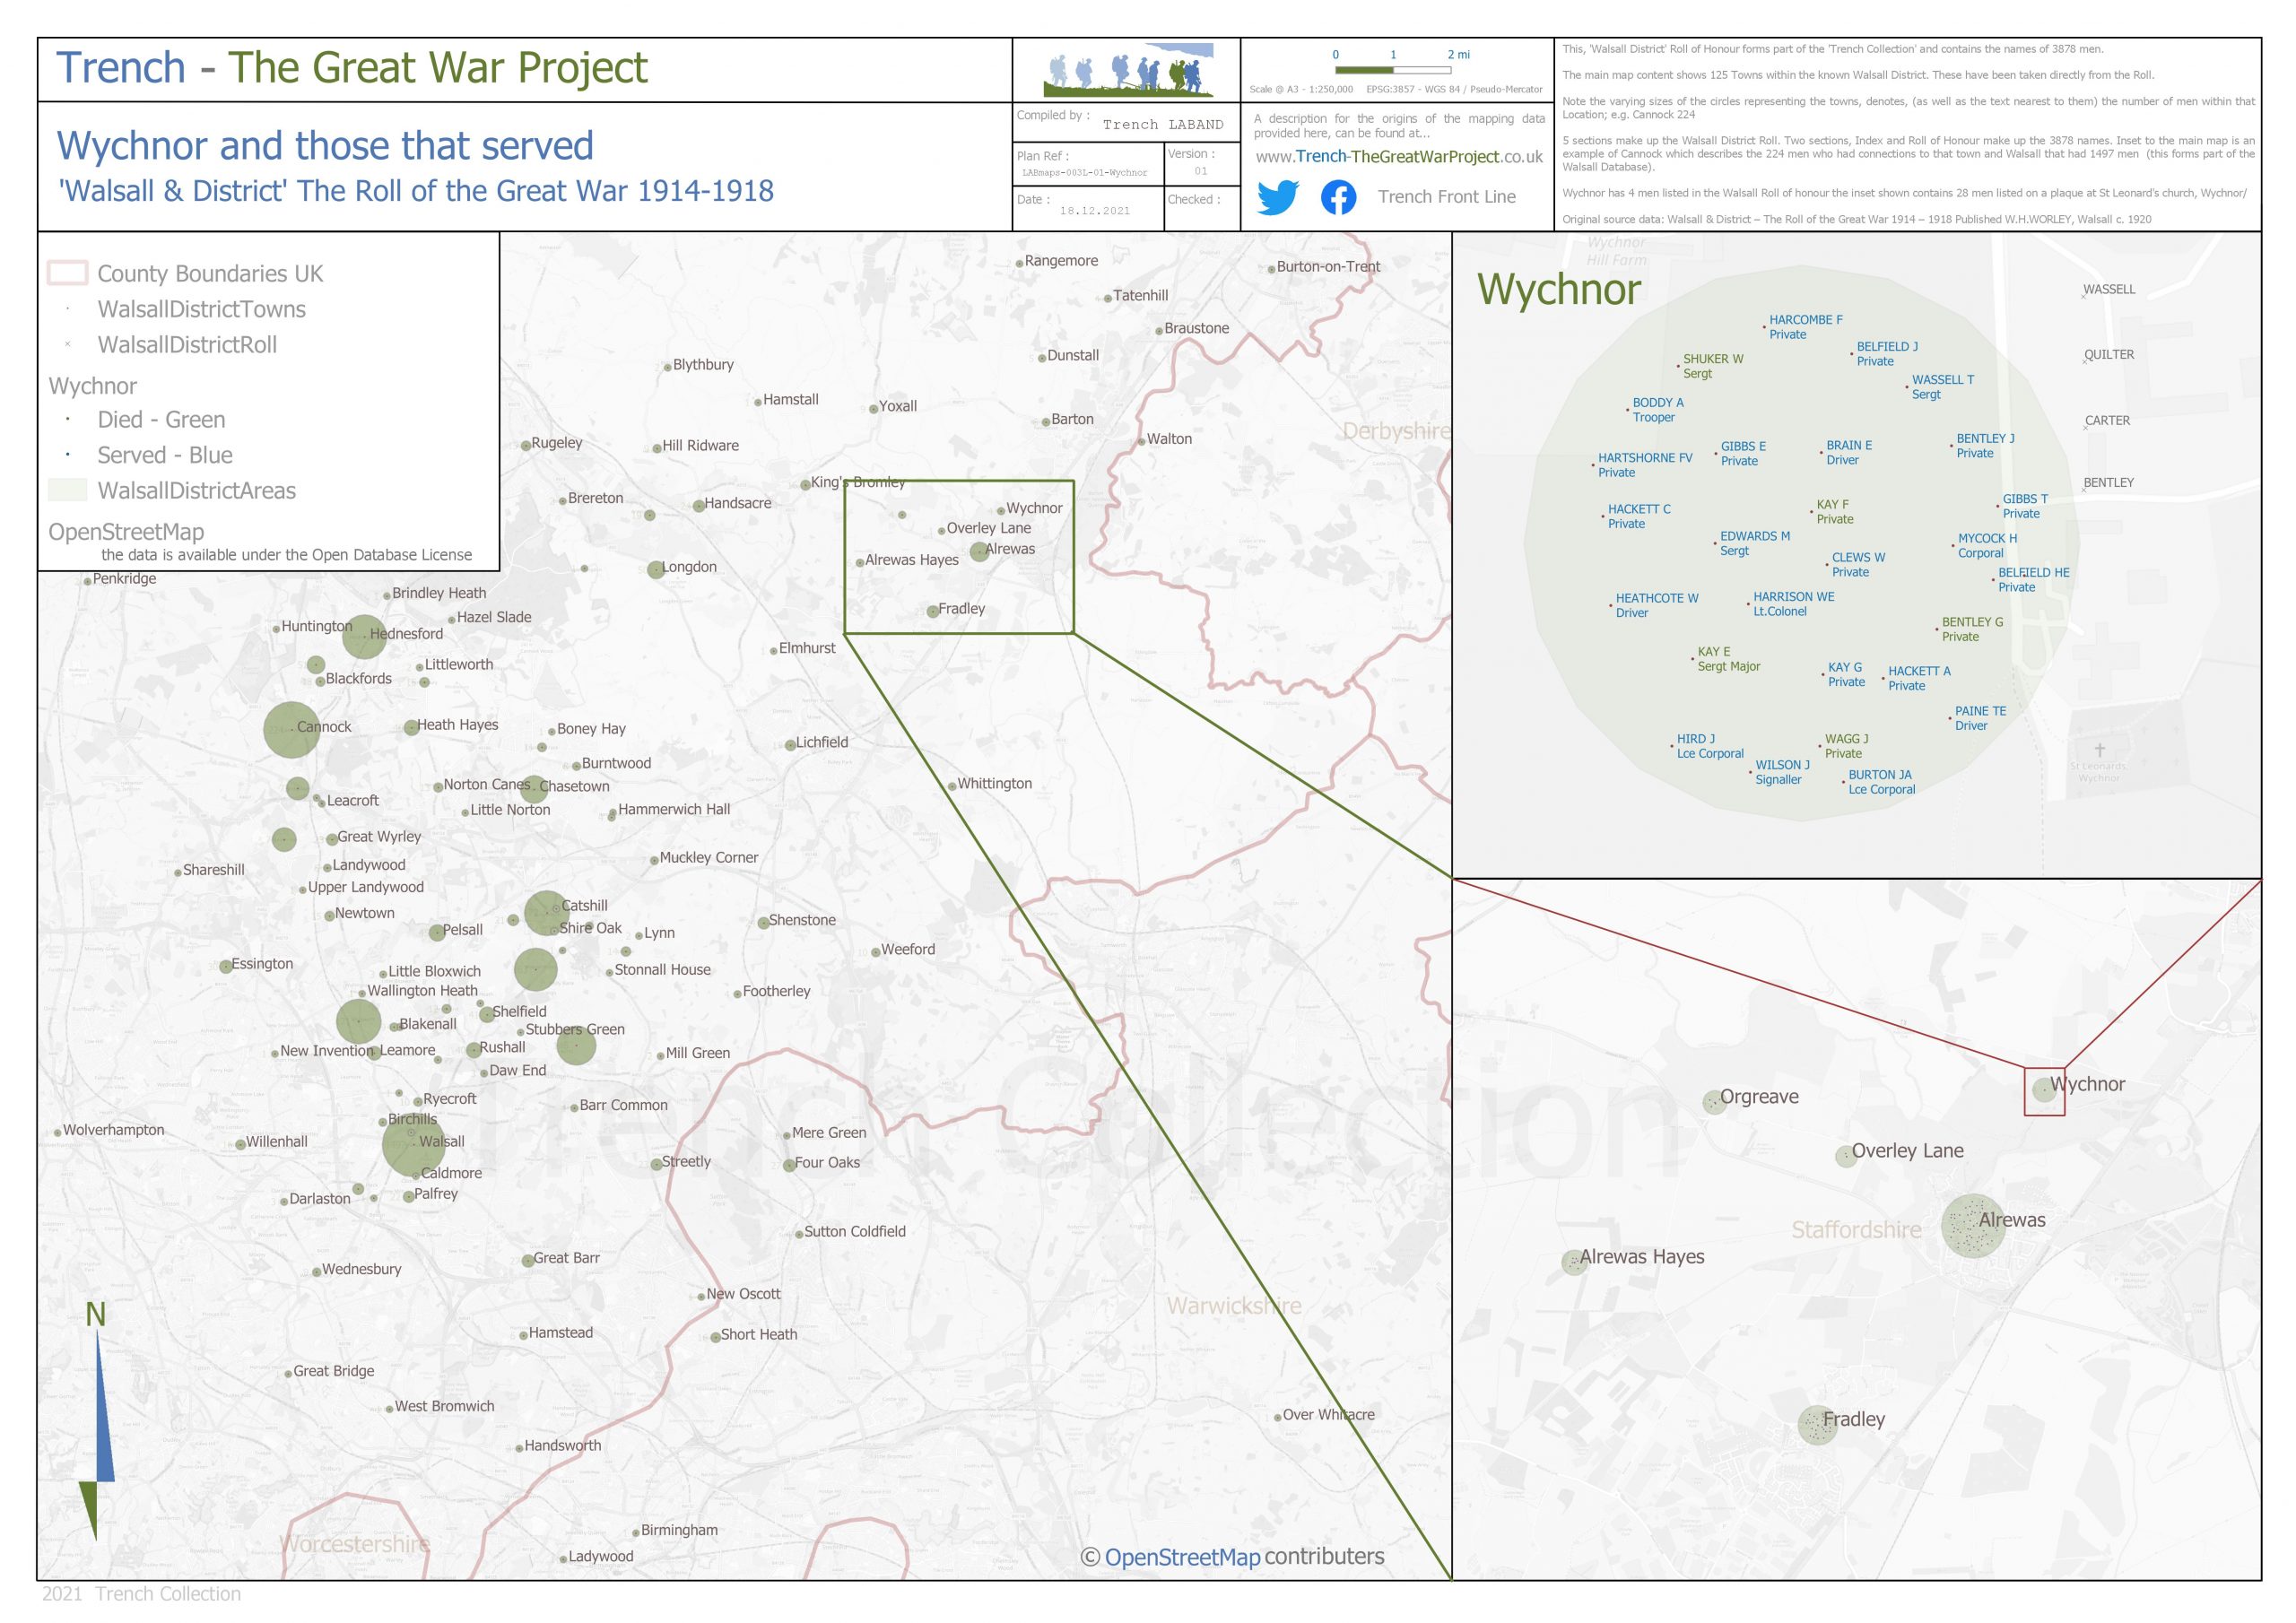Expand the Wychnor legend section
Viewport: 2296px width, 1623px height.
[93, 385]
